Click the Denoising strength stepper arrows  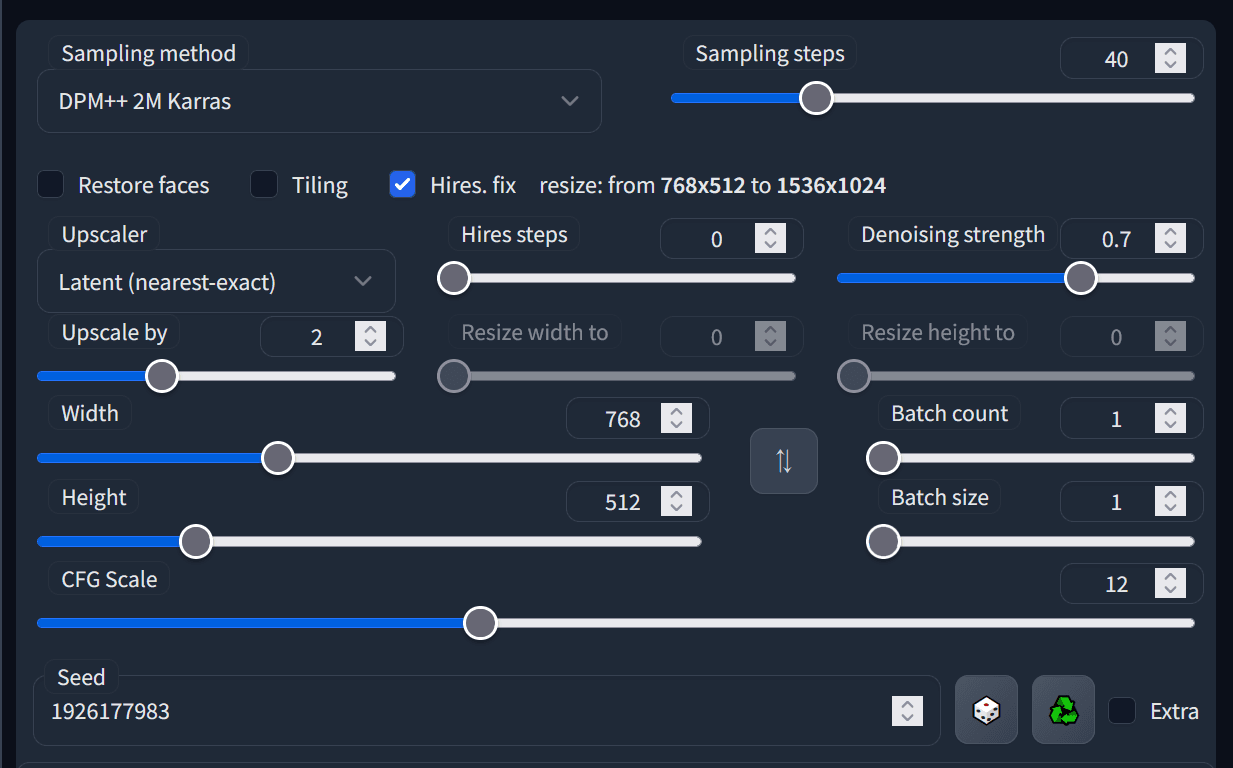click(1169, 238)
